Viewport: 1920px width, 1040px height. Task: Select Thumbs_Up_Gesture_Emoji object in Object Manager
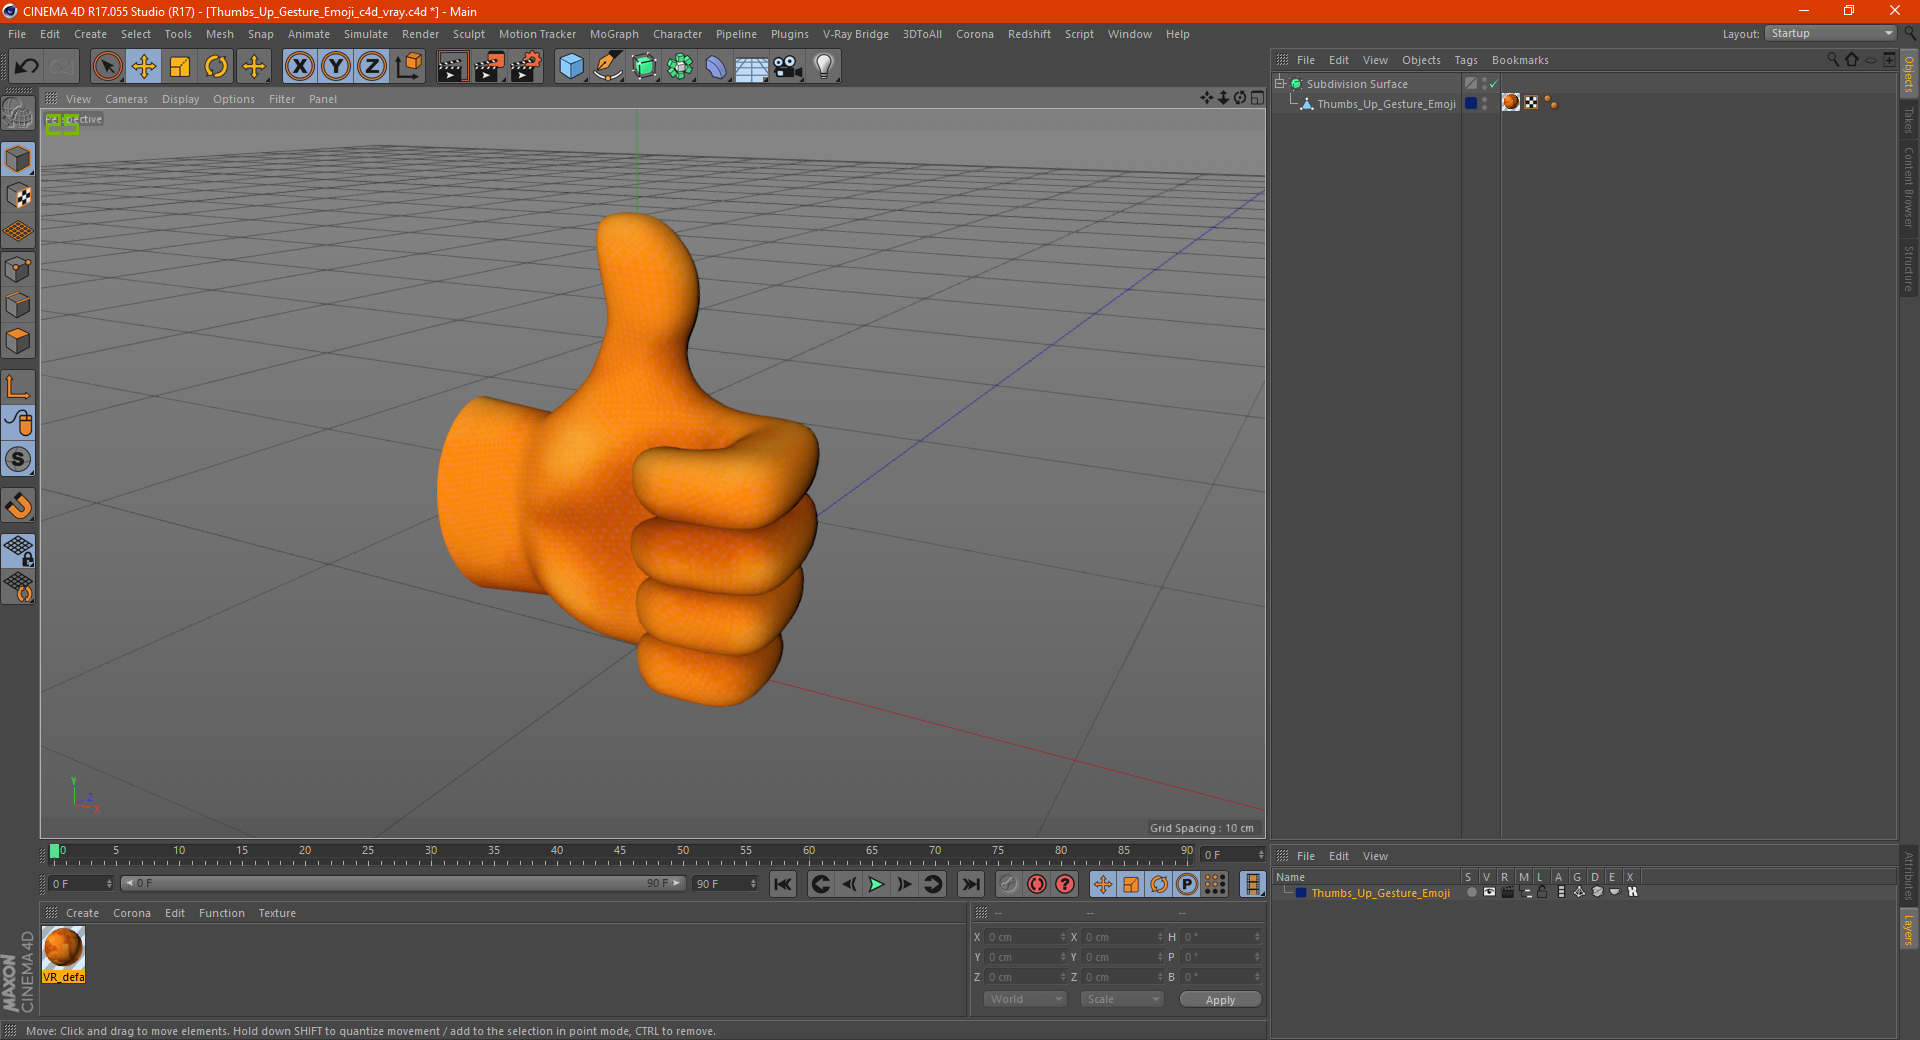1386,104
